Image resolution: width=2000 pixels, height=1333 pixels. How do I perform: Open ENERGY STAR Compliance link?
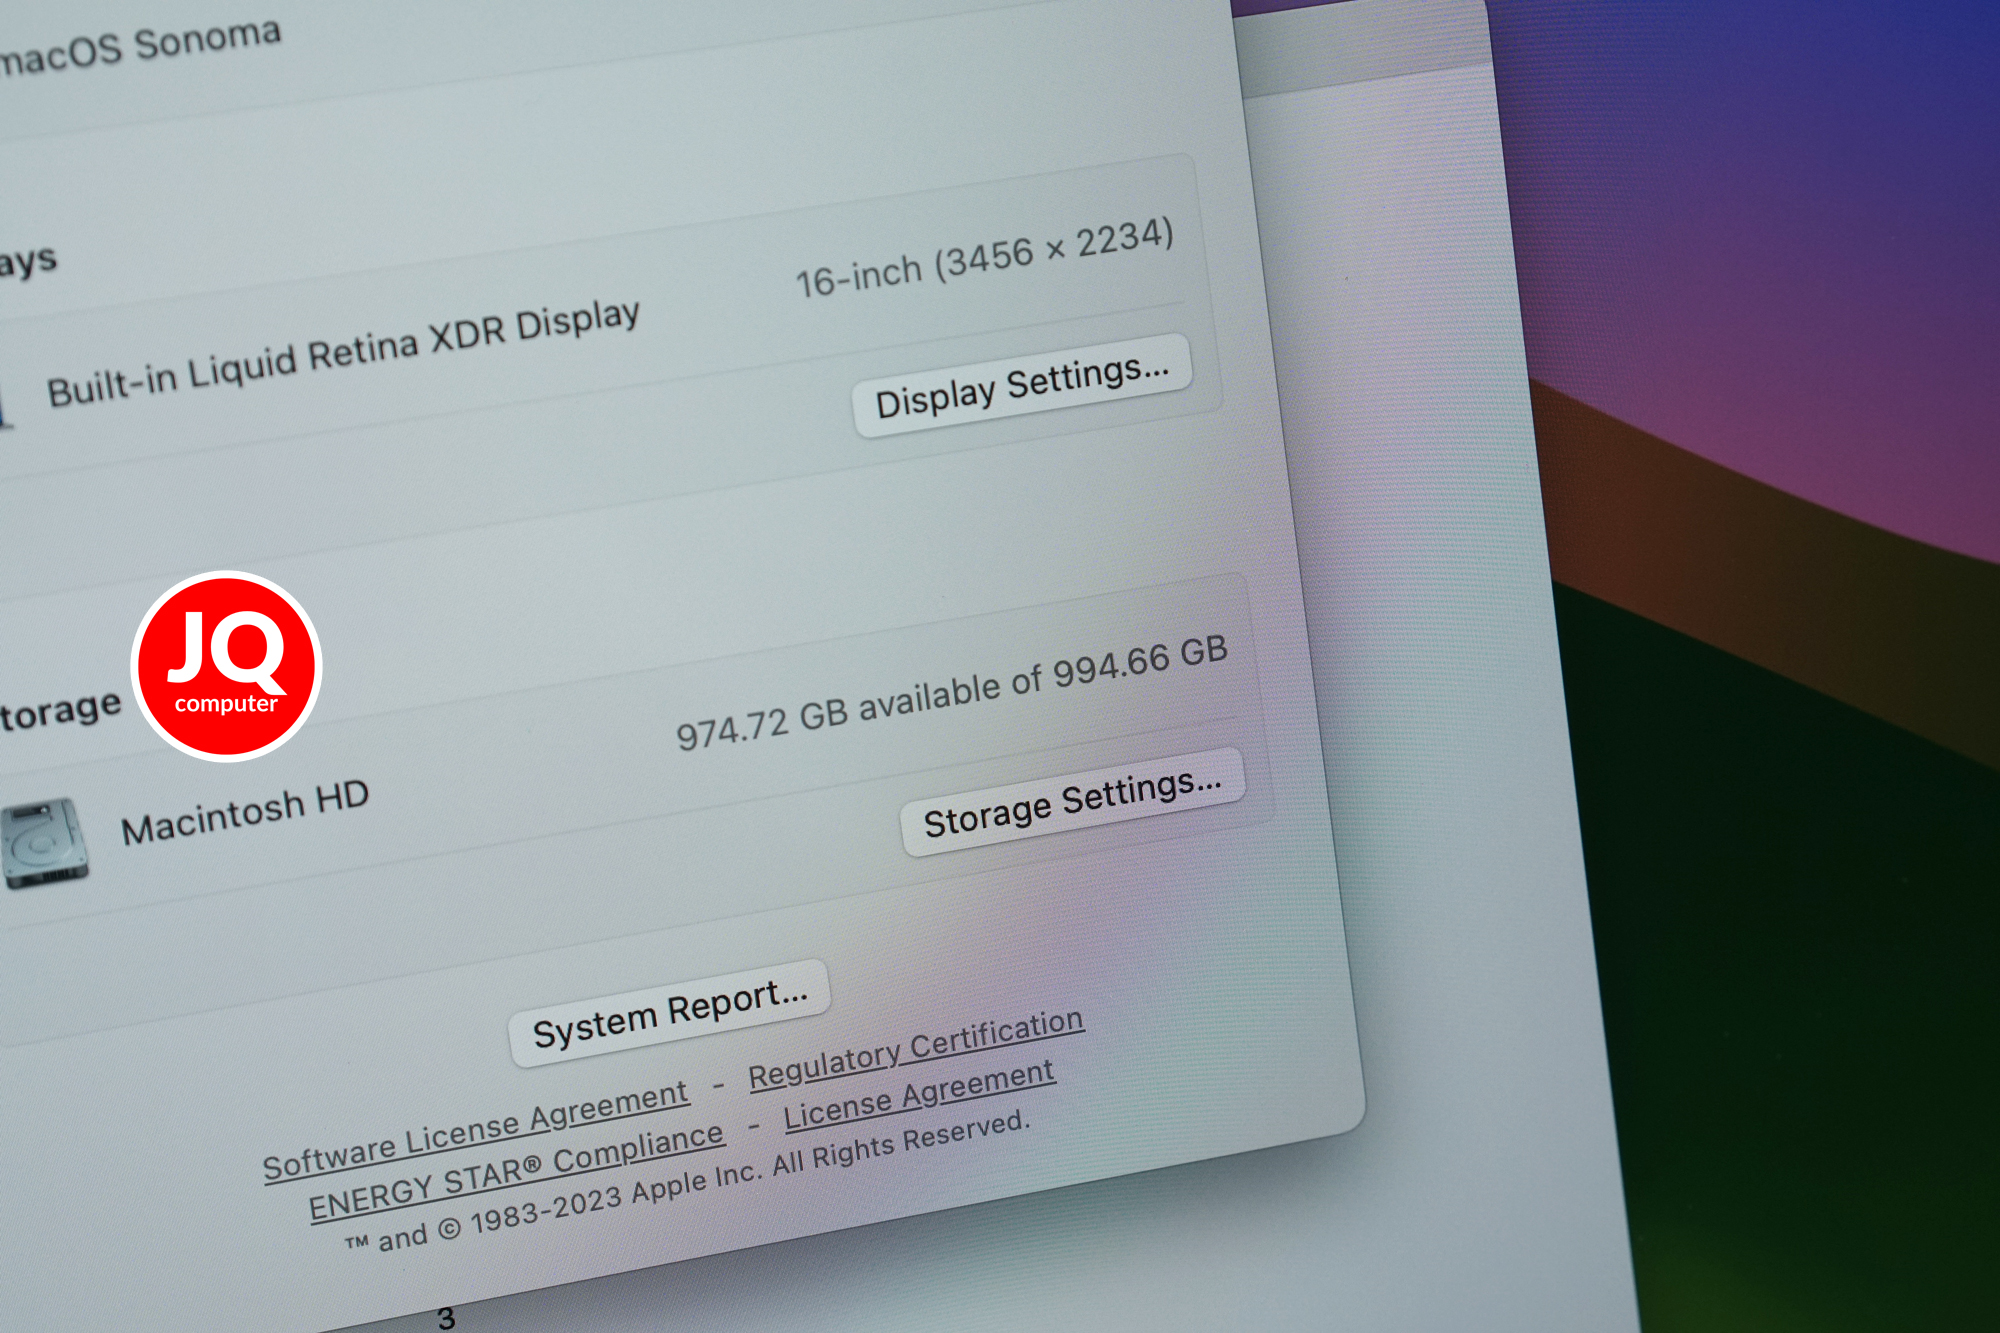516,1172
